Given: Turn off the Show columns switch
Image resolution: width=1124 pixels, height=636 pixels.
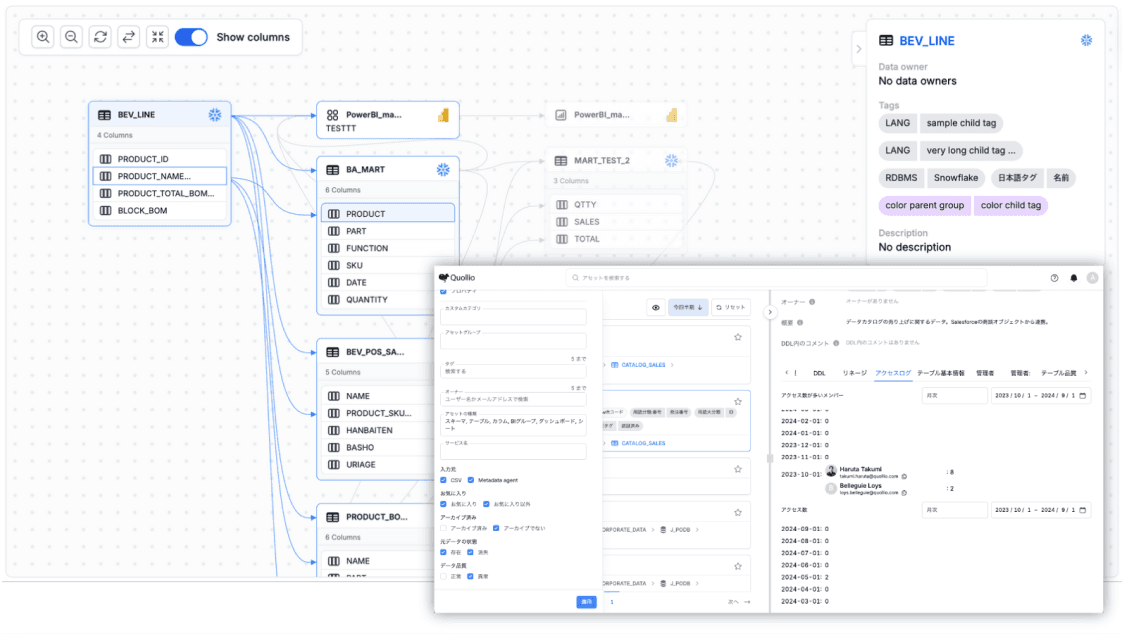Looking at the screenshot, I should [191, 37].
